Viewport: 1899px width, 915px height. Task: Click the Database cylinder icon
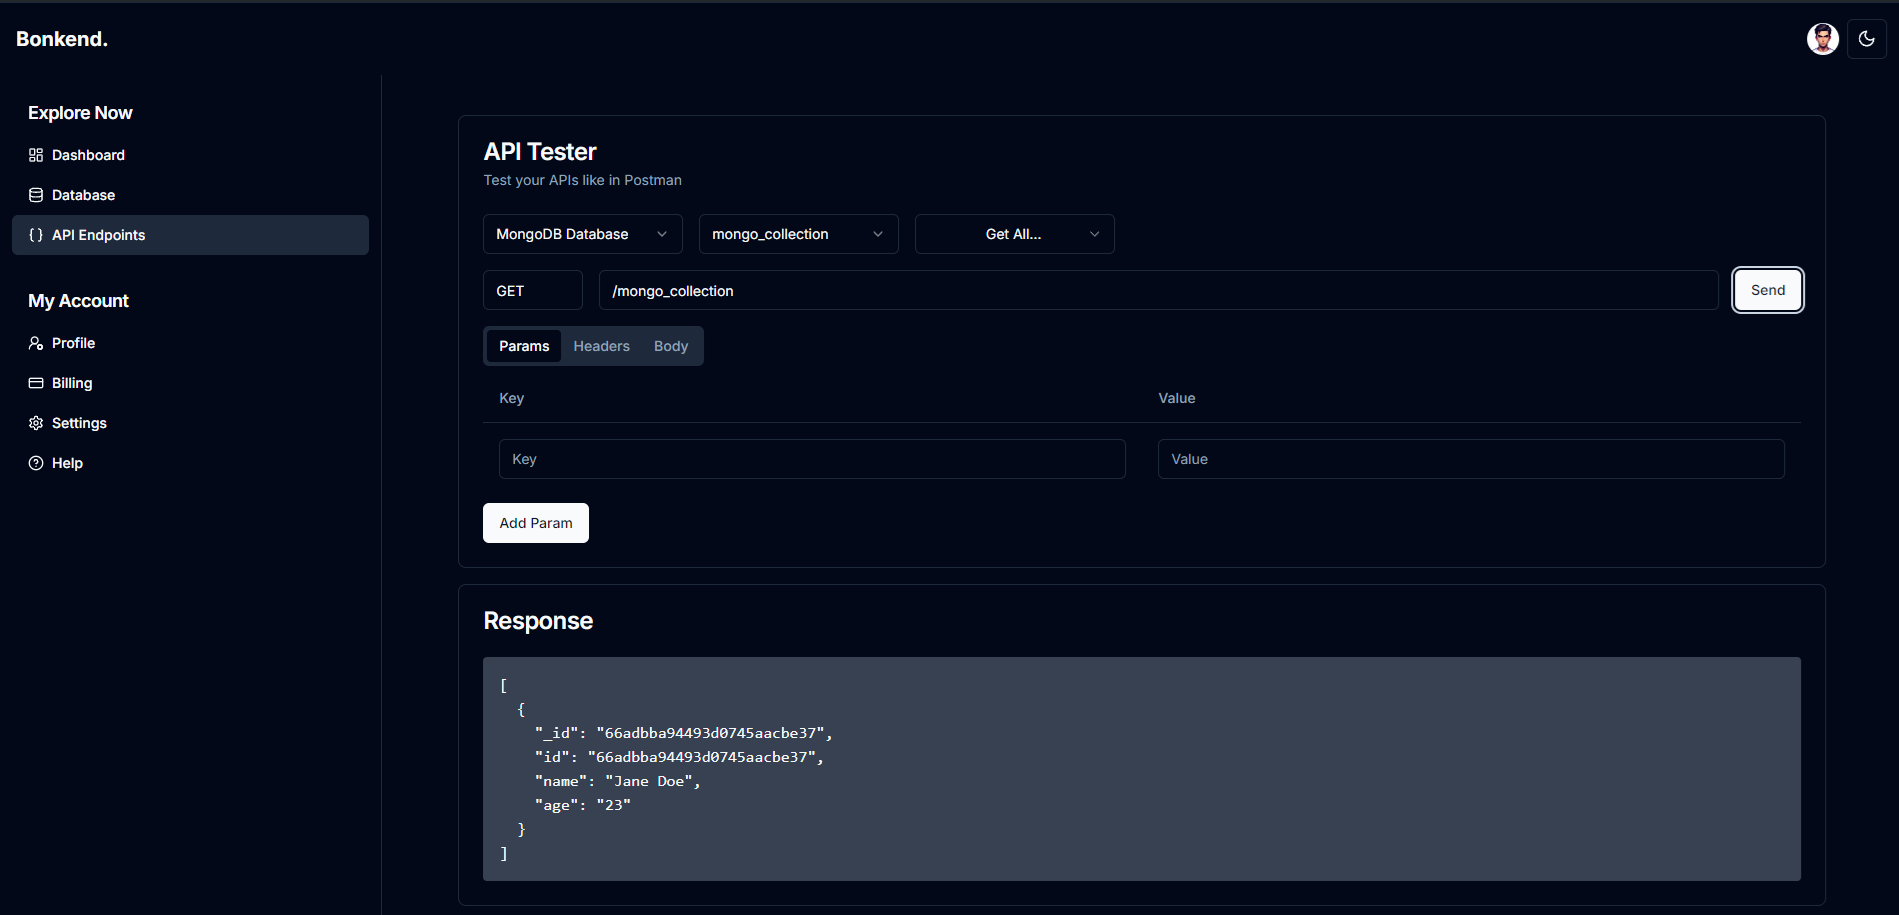(x=36, y=195)
